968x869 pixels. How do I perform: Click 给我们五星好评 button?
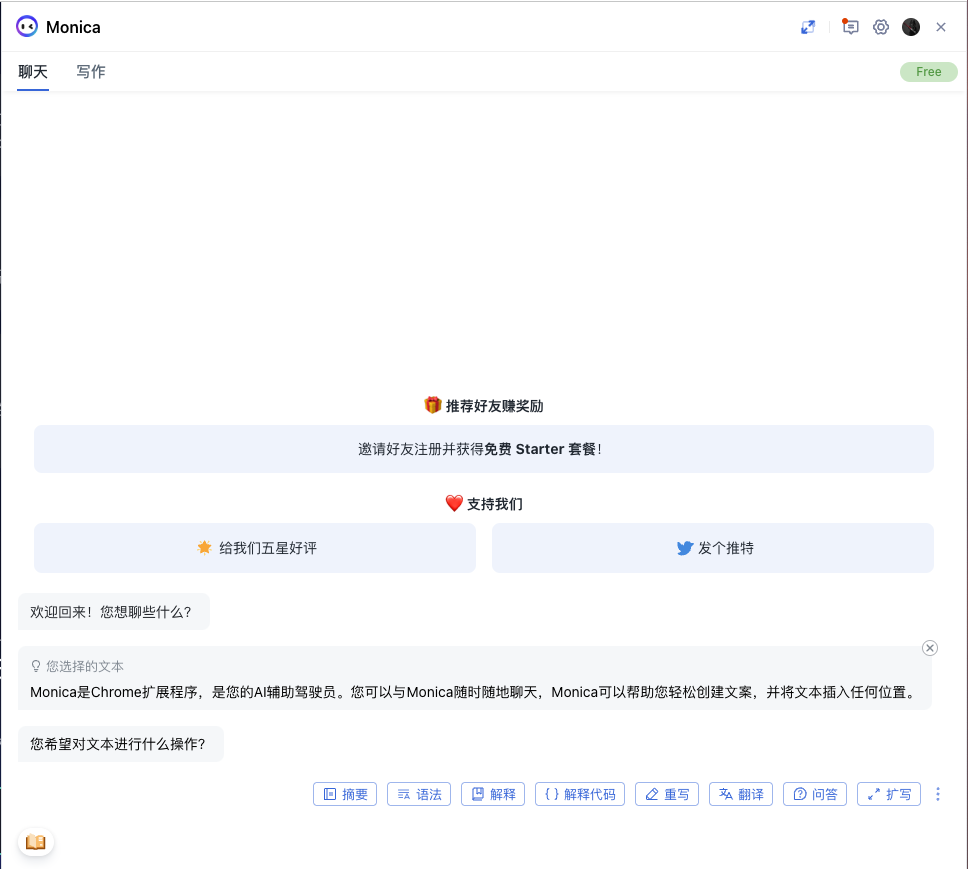click(254, 548)
